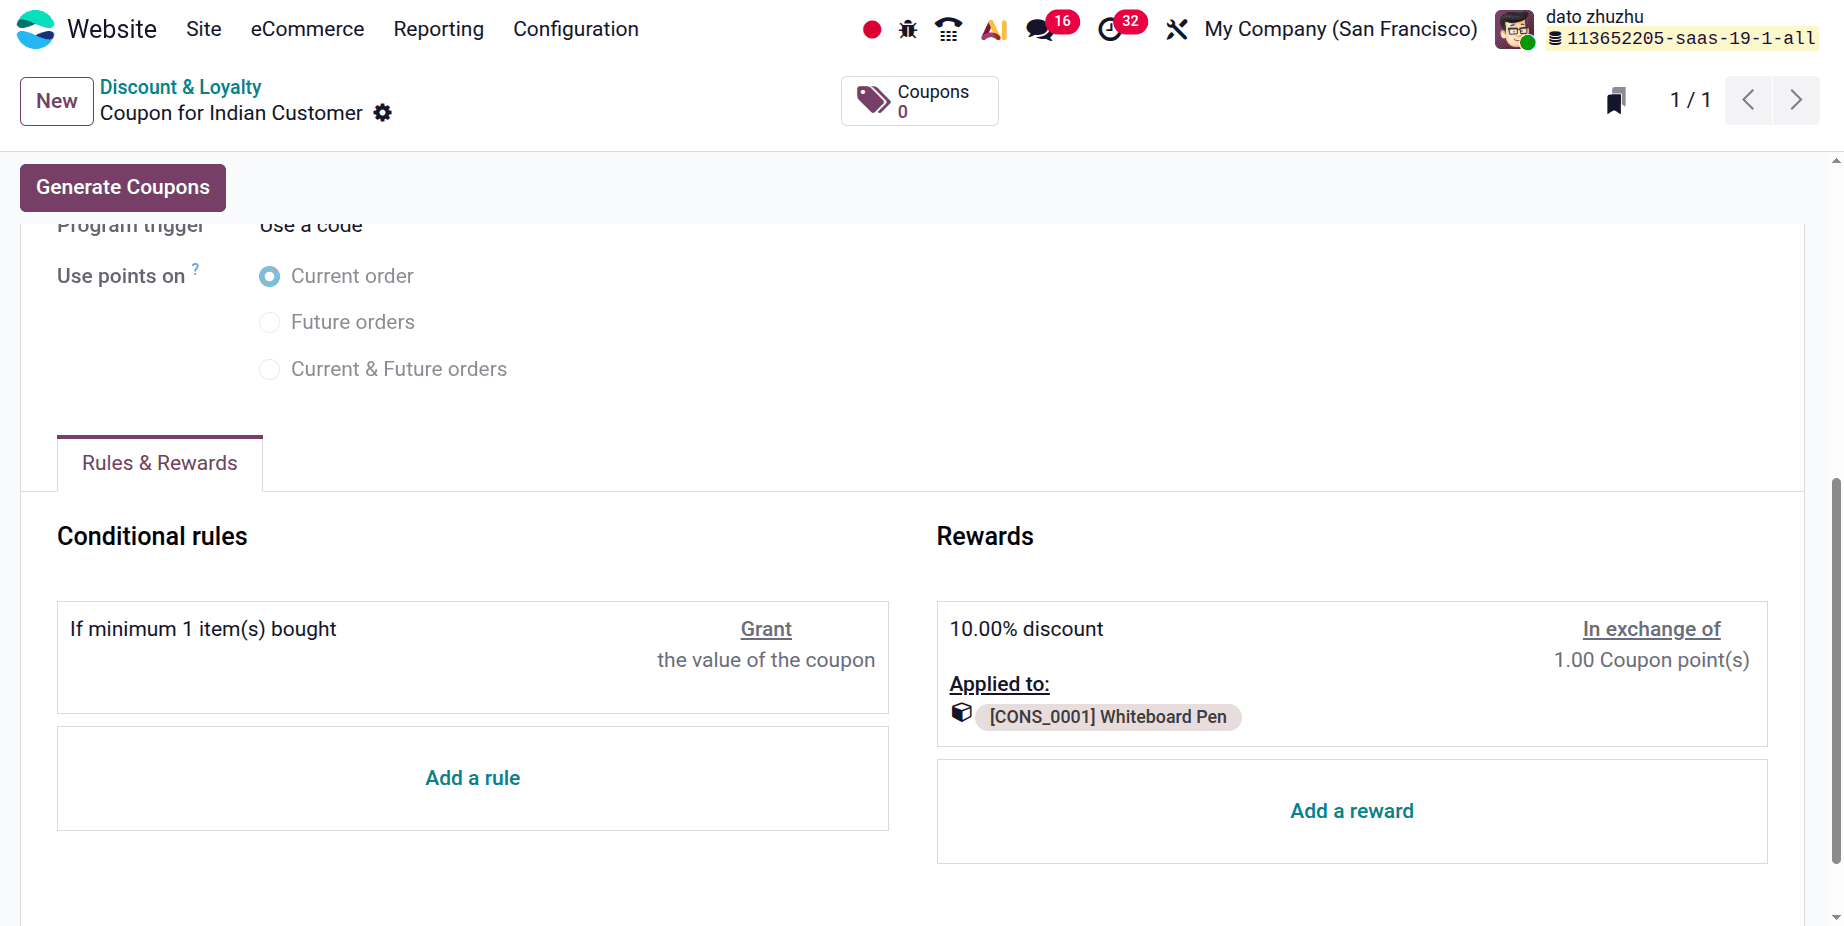Click the value of the coupon text

766,660
